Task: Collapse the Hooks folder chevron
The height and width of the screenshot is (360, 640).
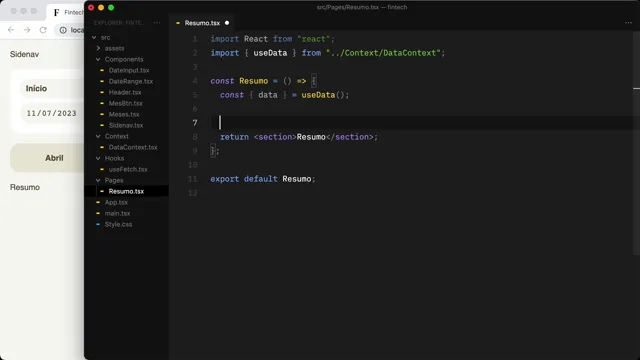Action: point(98,158)
